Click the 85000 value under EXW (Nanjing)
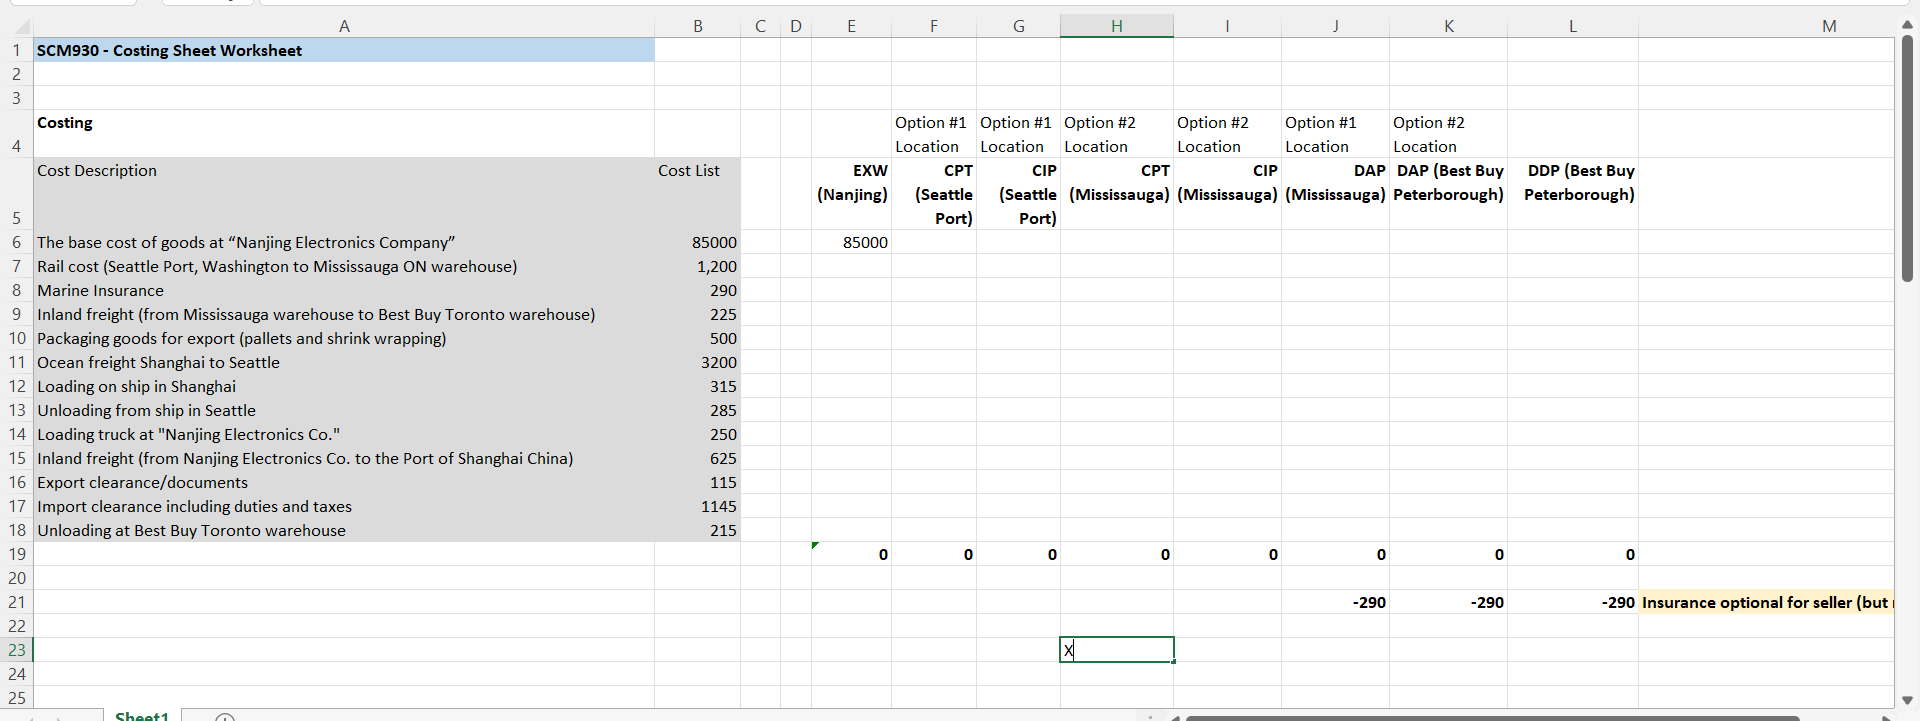The height and width of the screenshot is (721, 1920). point(865,242)
